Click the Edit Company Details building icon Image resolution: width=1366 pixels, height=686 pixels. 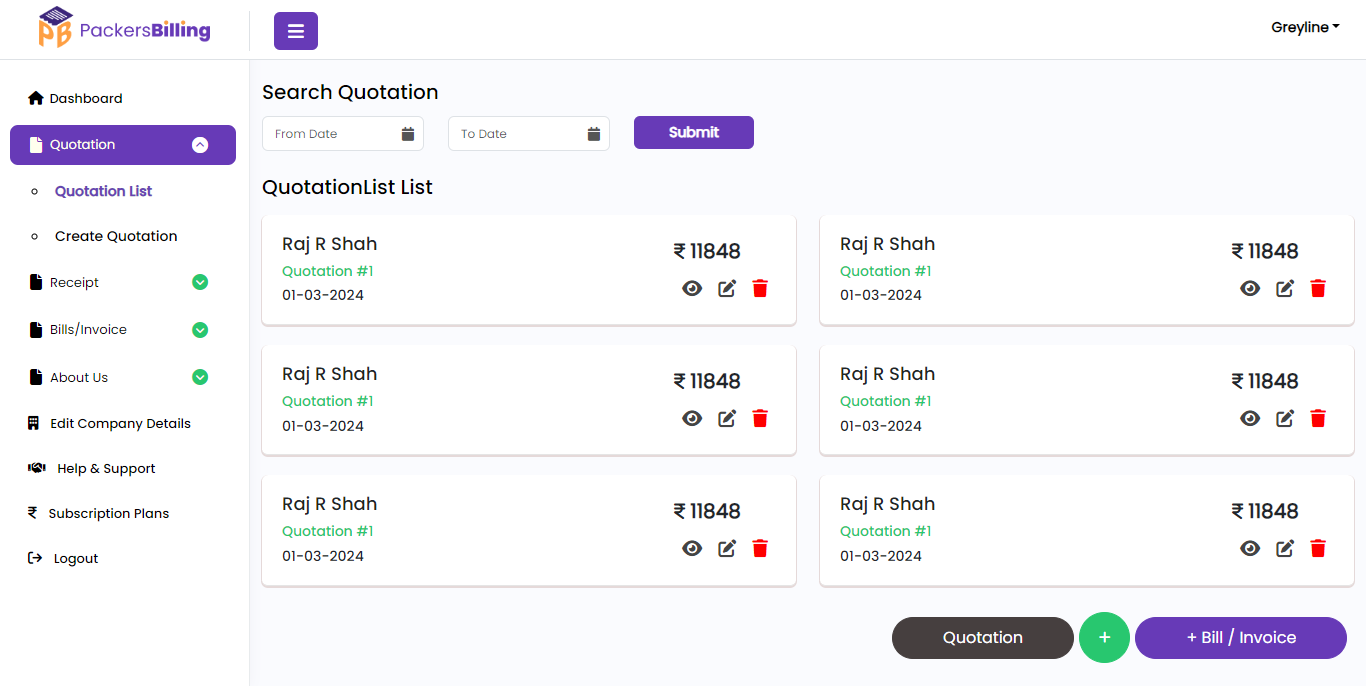(x=34, y=423)
